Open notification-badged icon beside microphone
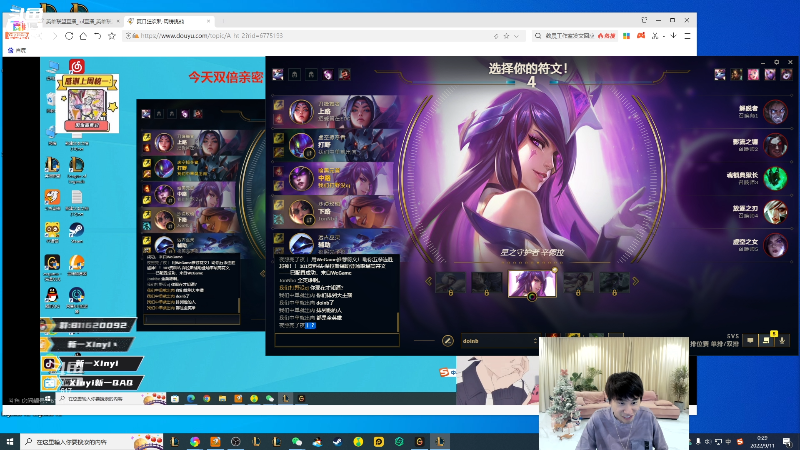The height and width of the screenshot is (450, 800). pyautogui.click(x=766, y=340)
